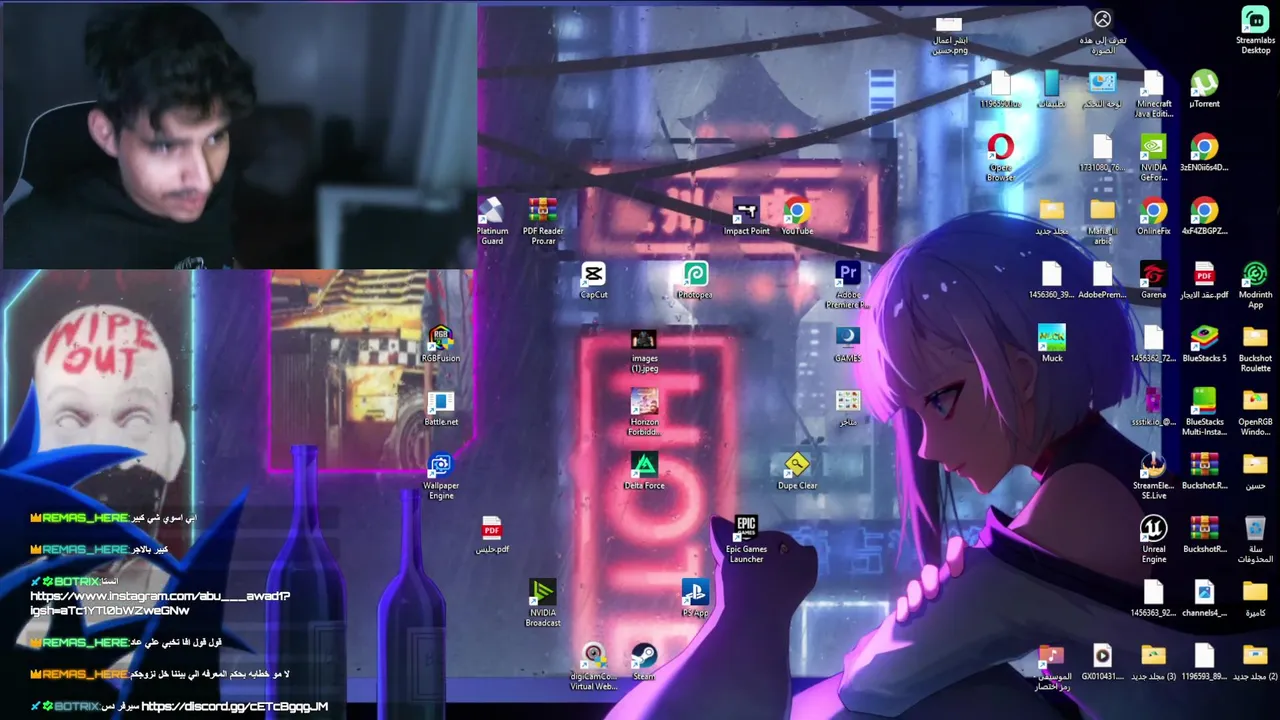Open the Dupe Clear icon
The width and height of the screenshot is (1280, 720).
click(797, 471)
